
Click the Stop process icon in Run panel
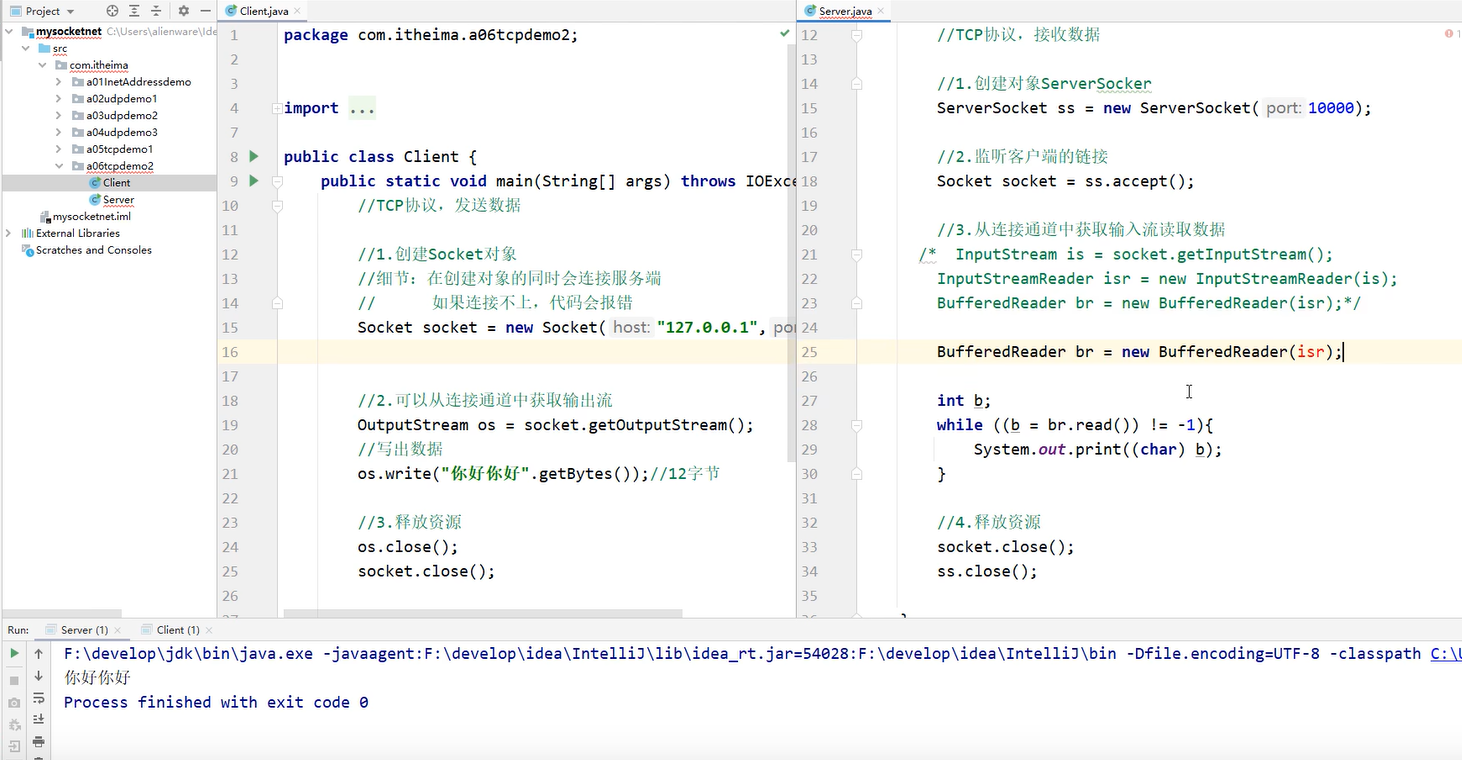tap(14, 679)
